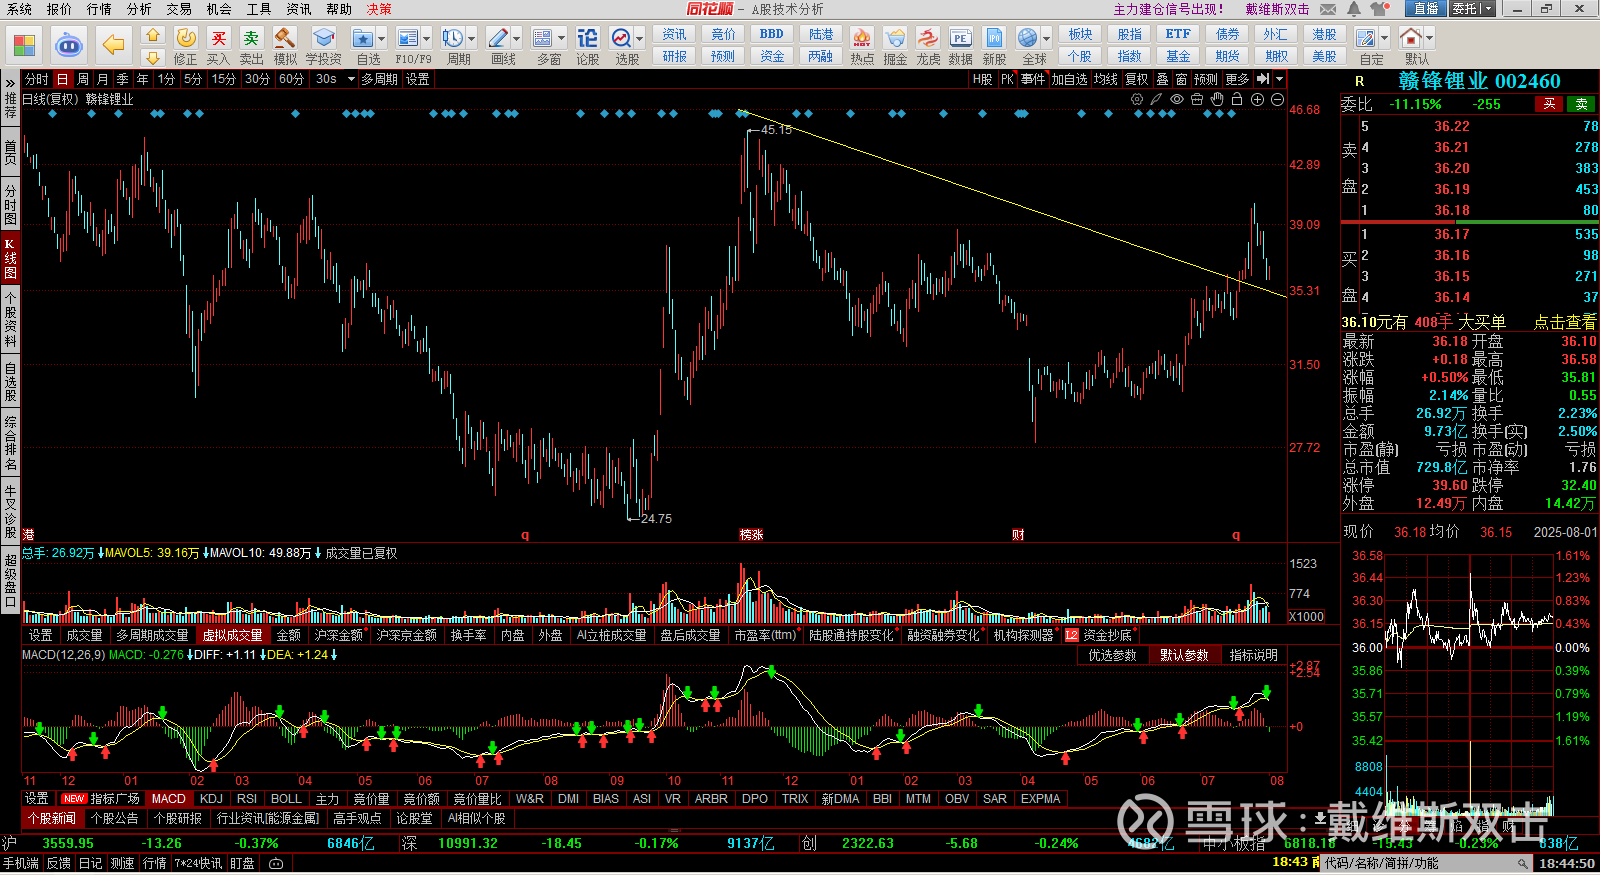
Task: Click the 港股 button
Action: pyautogui.click(x=1324, y=34)
